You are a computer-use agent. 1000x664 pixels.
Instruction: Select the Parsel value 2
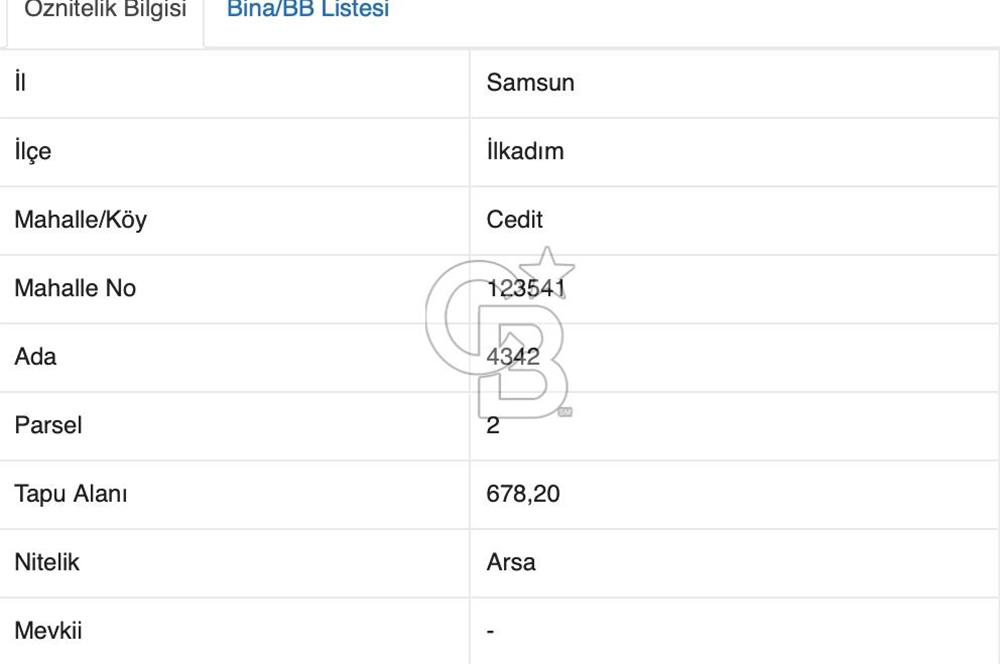tap(493, 425)
